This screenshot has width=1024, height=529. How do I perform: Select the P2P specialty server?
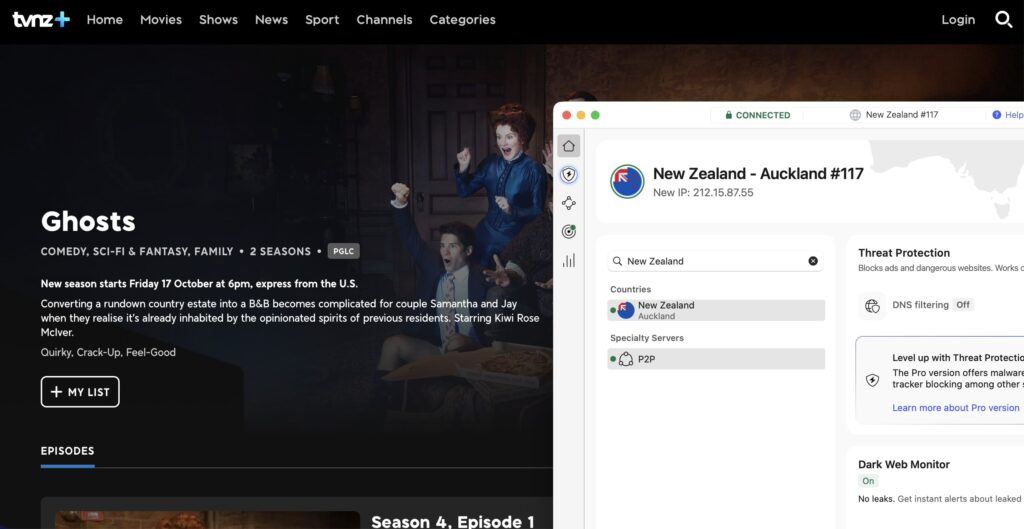coord(716,359)
